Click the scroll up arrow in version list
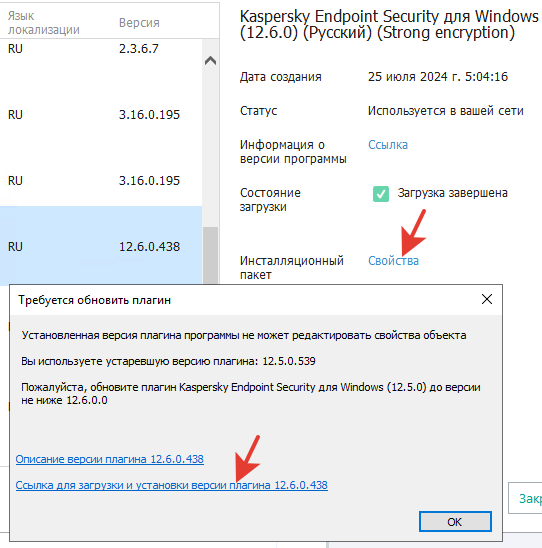The width and height of the screenshot is (542, 548). coord(210,61)
